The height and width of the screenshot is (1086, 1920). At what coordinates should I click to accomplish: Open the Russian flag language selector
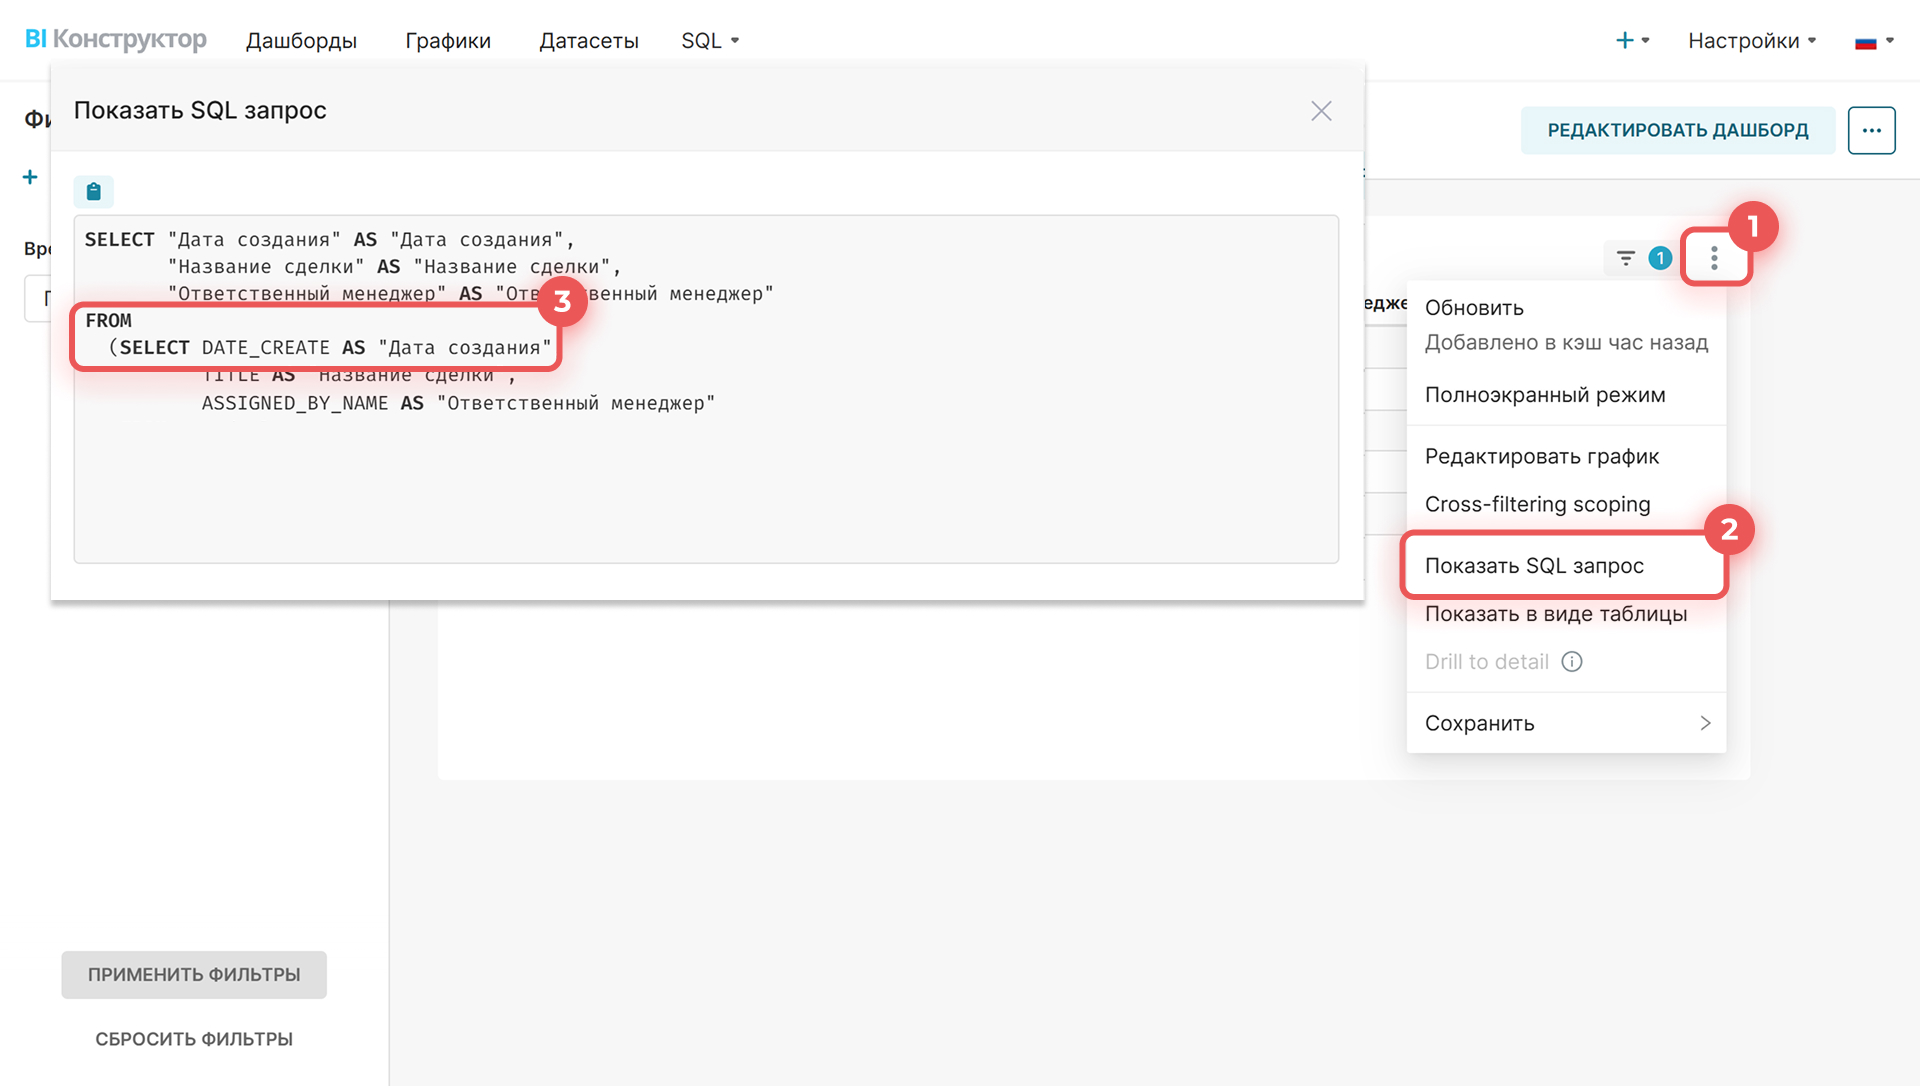1874,41
